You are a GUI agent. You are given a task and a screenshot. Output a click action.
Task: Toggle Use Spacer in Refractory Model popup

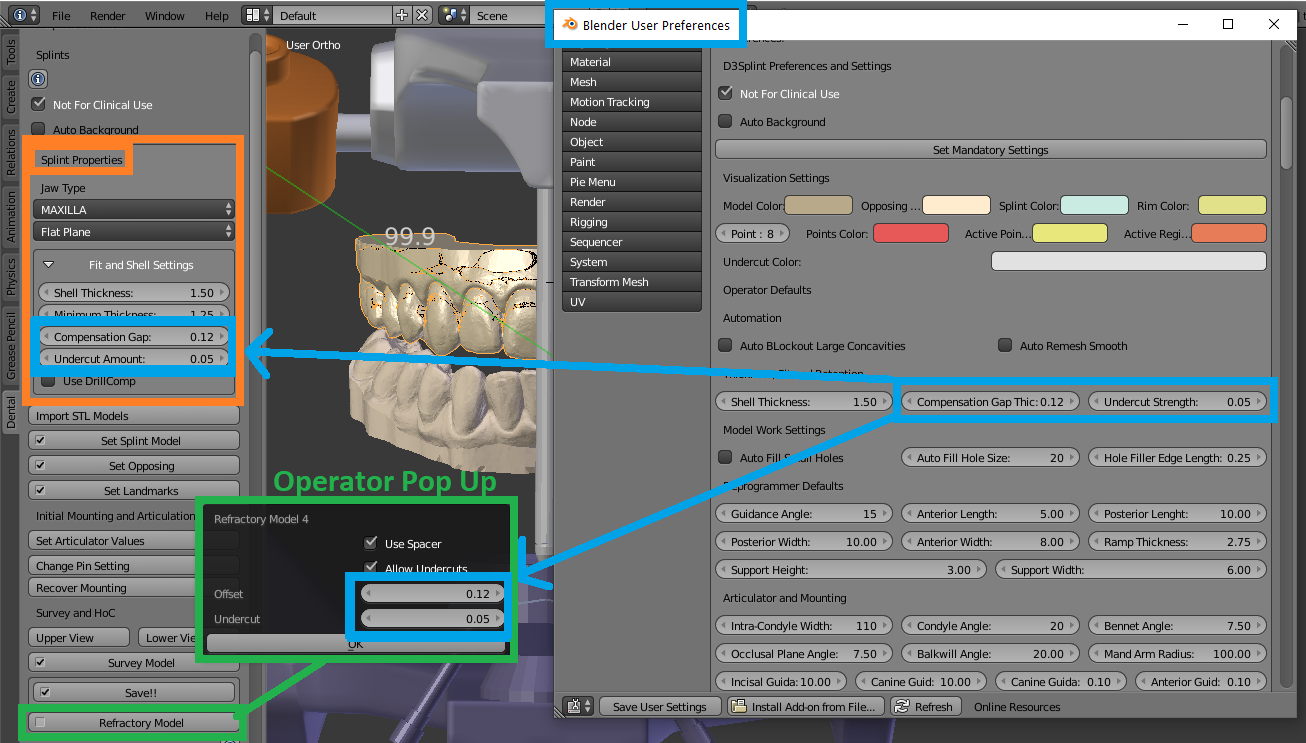371,543
